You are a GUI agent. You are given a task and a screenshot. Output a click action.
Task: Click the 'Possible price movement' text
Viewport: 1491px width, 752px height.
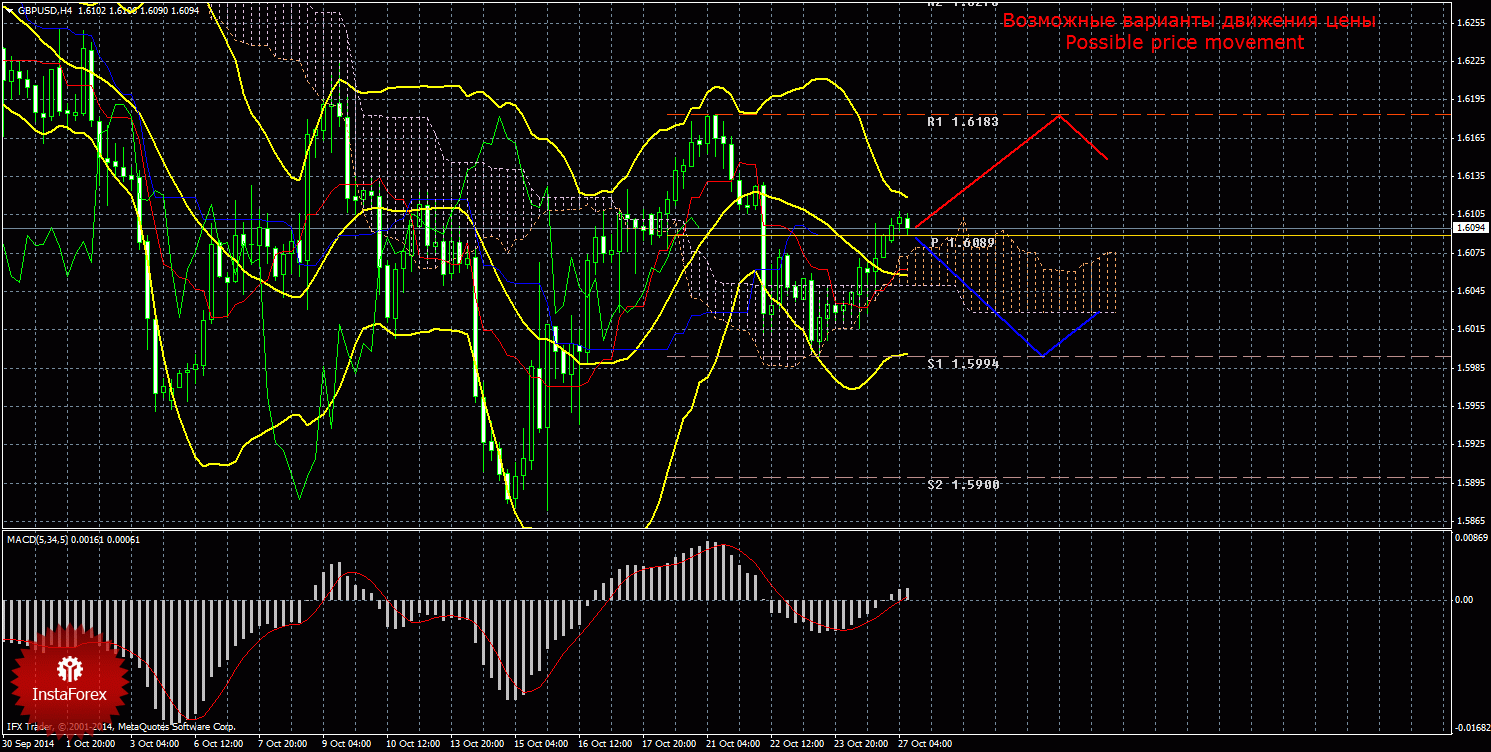pyautogui.click(x=1184, y=43)
